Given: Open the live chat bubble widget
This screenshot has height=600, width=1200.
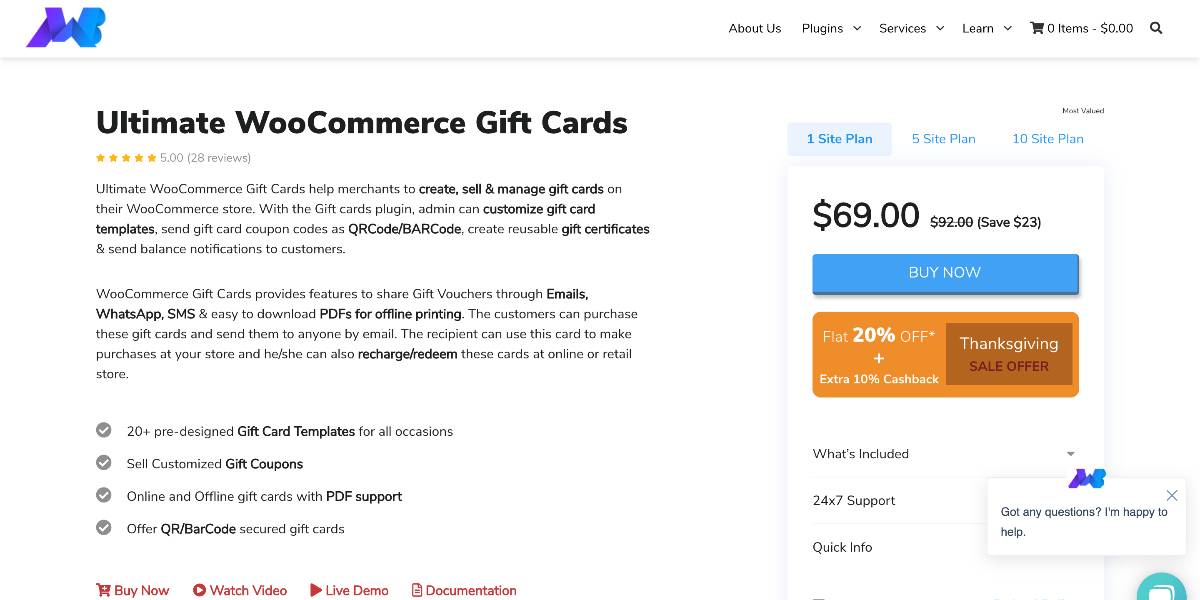Looking at the screenshot, I should point(1161,588).
